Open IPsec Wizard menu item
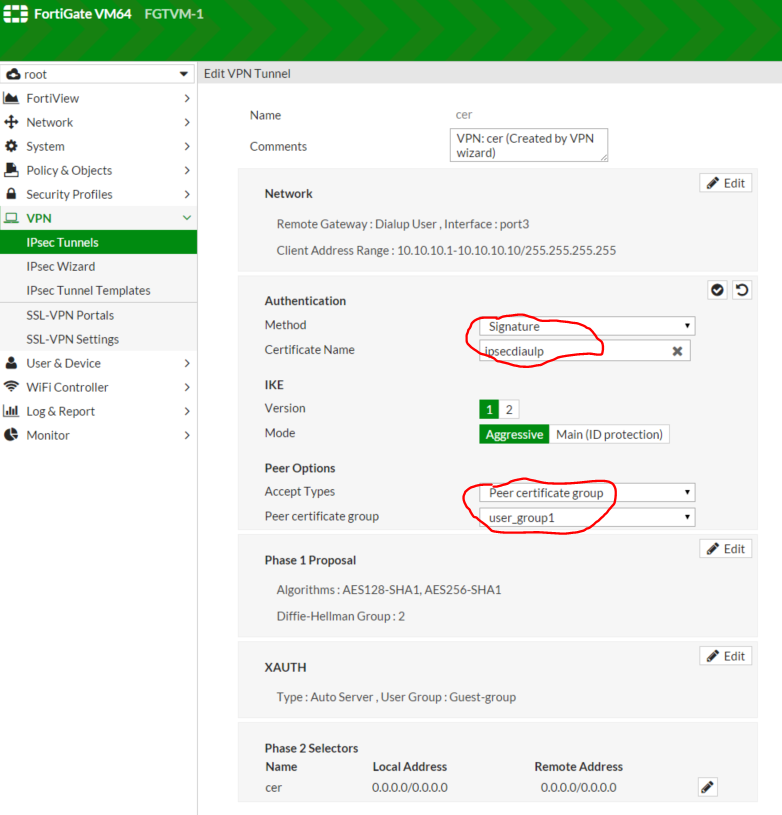Viewport: 782px width, 815px height. tap(61, 266)
